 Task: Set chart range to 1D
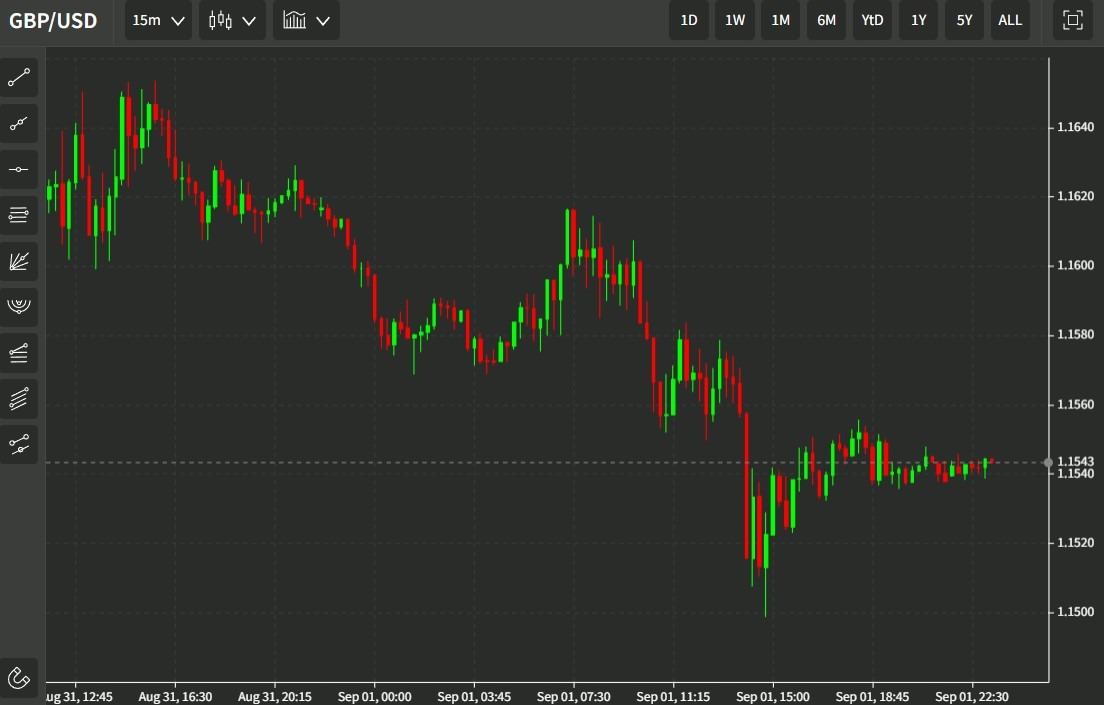689,20
